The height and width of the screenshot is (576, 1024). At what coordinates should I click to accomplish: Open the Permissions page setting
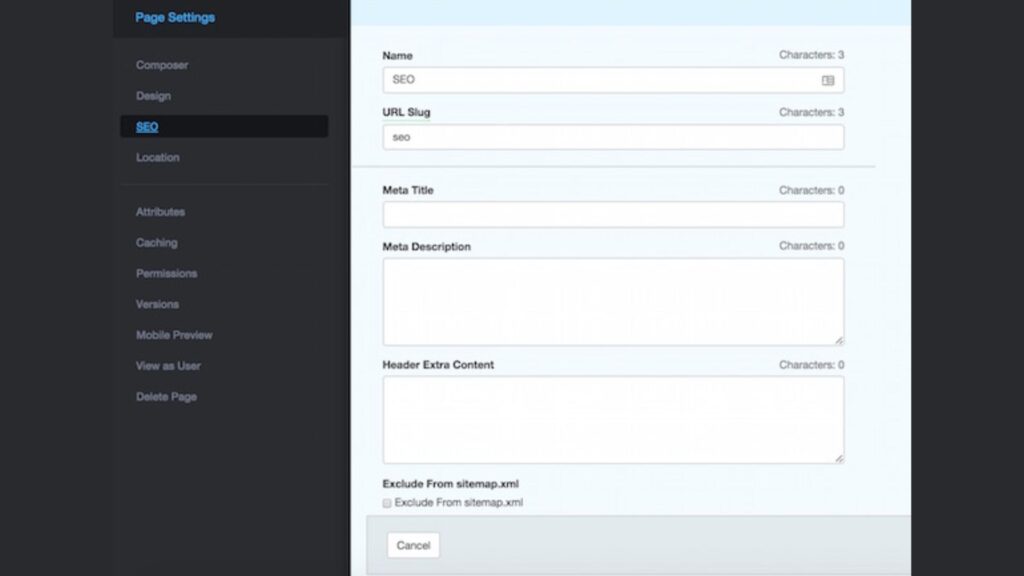pos(167,273)
